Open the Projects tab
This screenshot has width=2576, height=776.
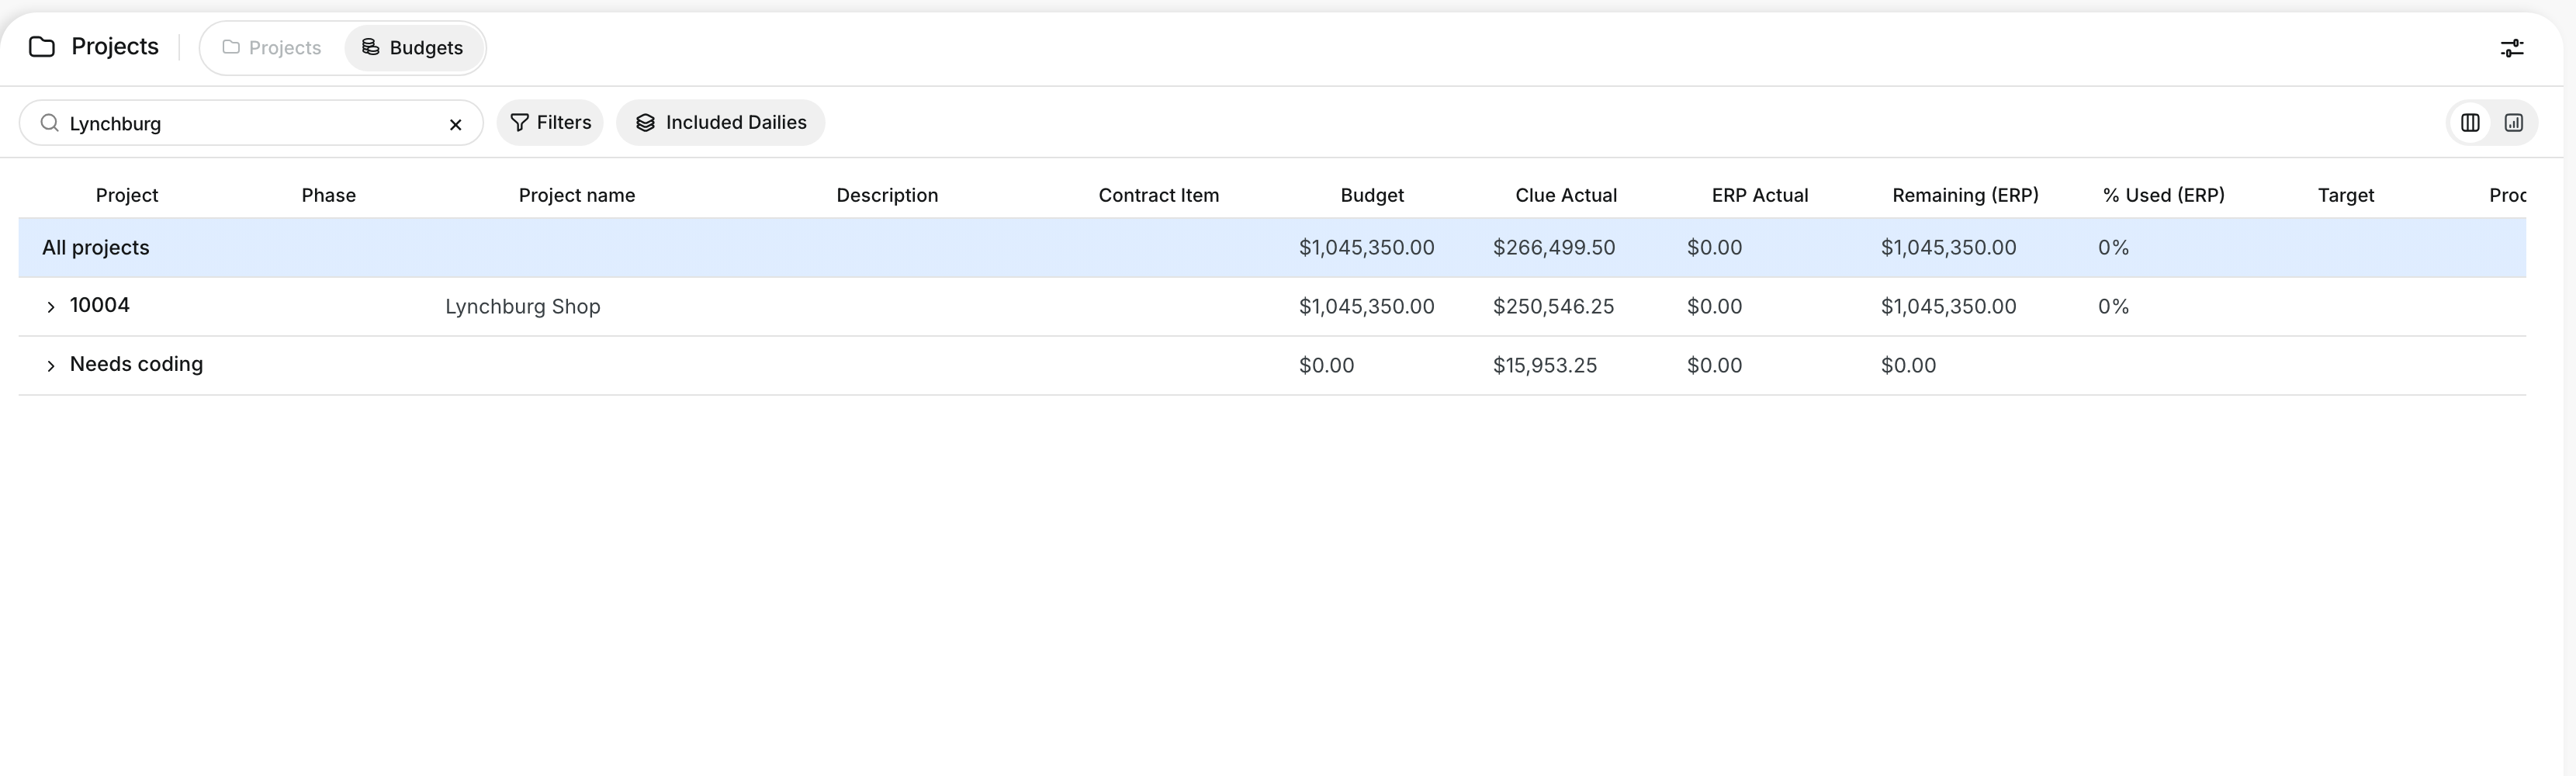[x=272, y=48]
